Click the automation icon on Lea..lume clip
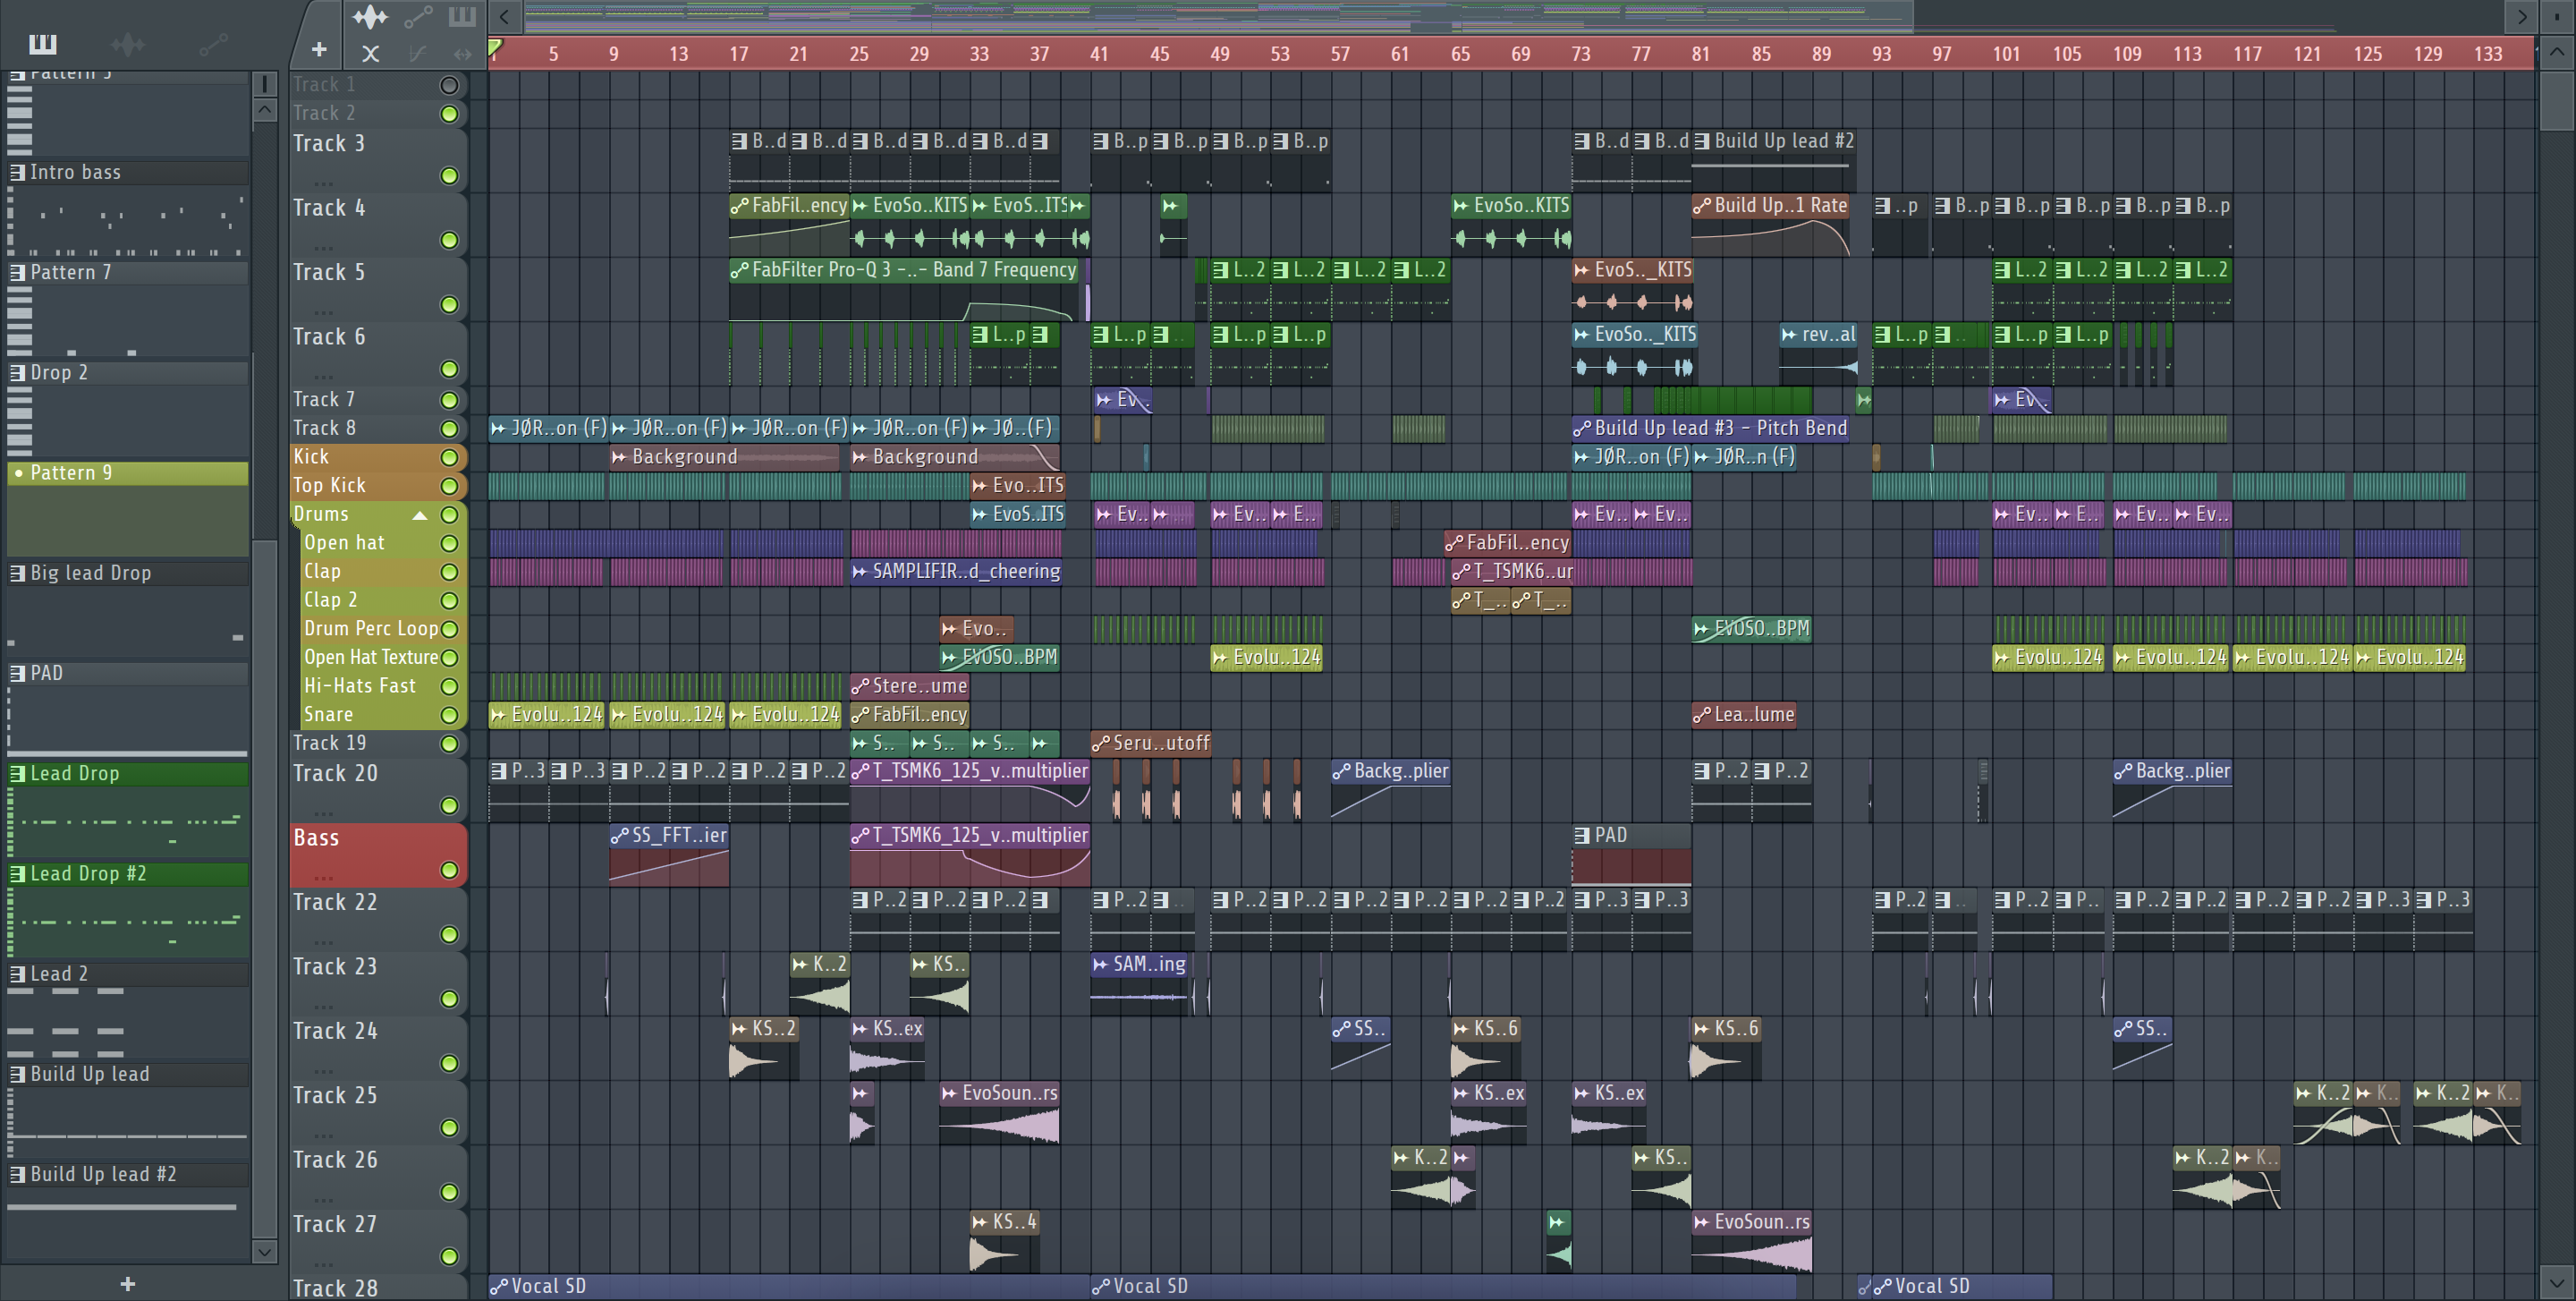The height and width of the screenshot is (1301, 2576). click(x=1702, y=714)
